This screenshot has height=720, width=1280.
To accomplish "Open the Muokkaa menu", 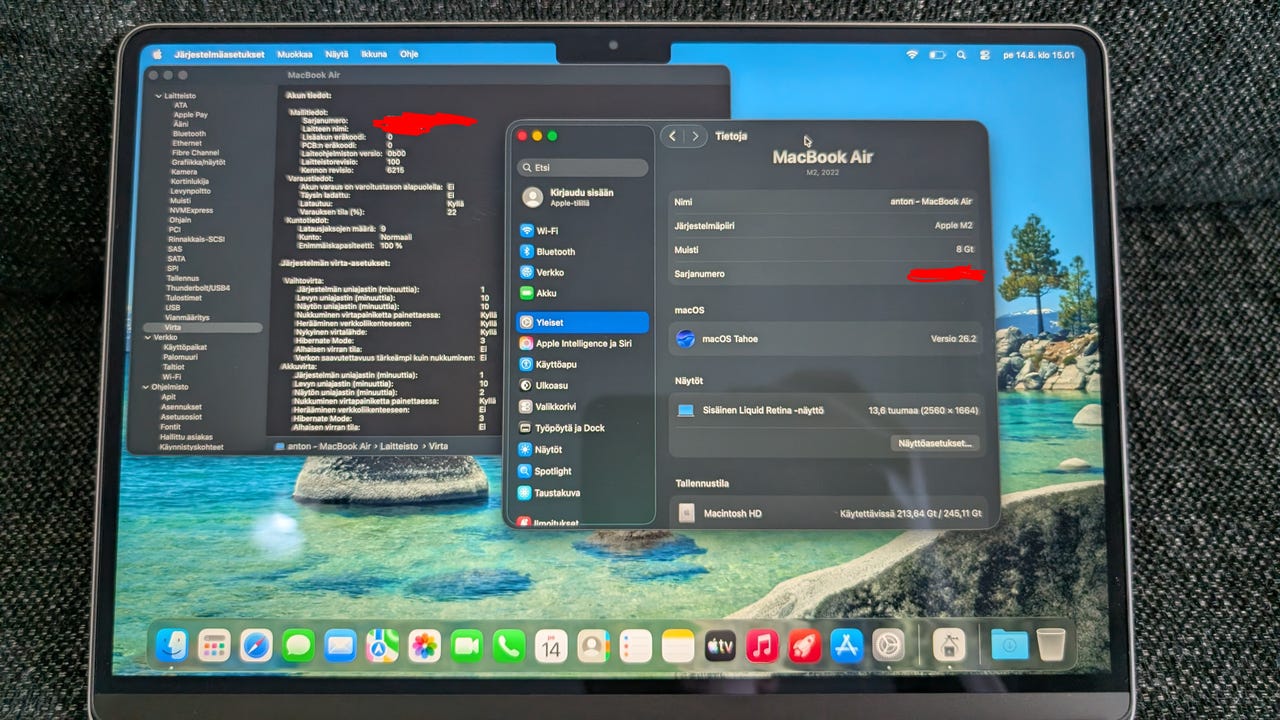I will pos(294,54).
